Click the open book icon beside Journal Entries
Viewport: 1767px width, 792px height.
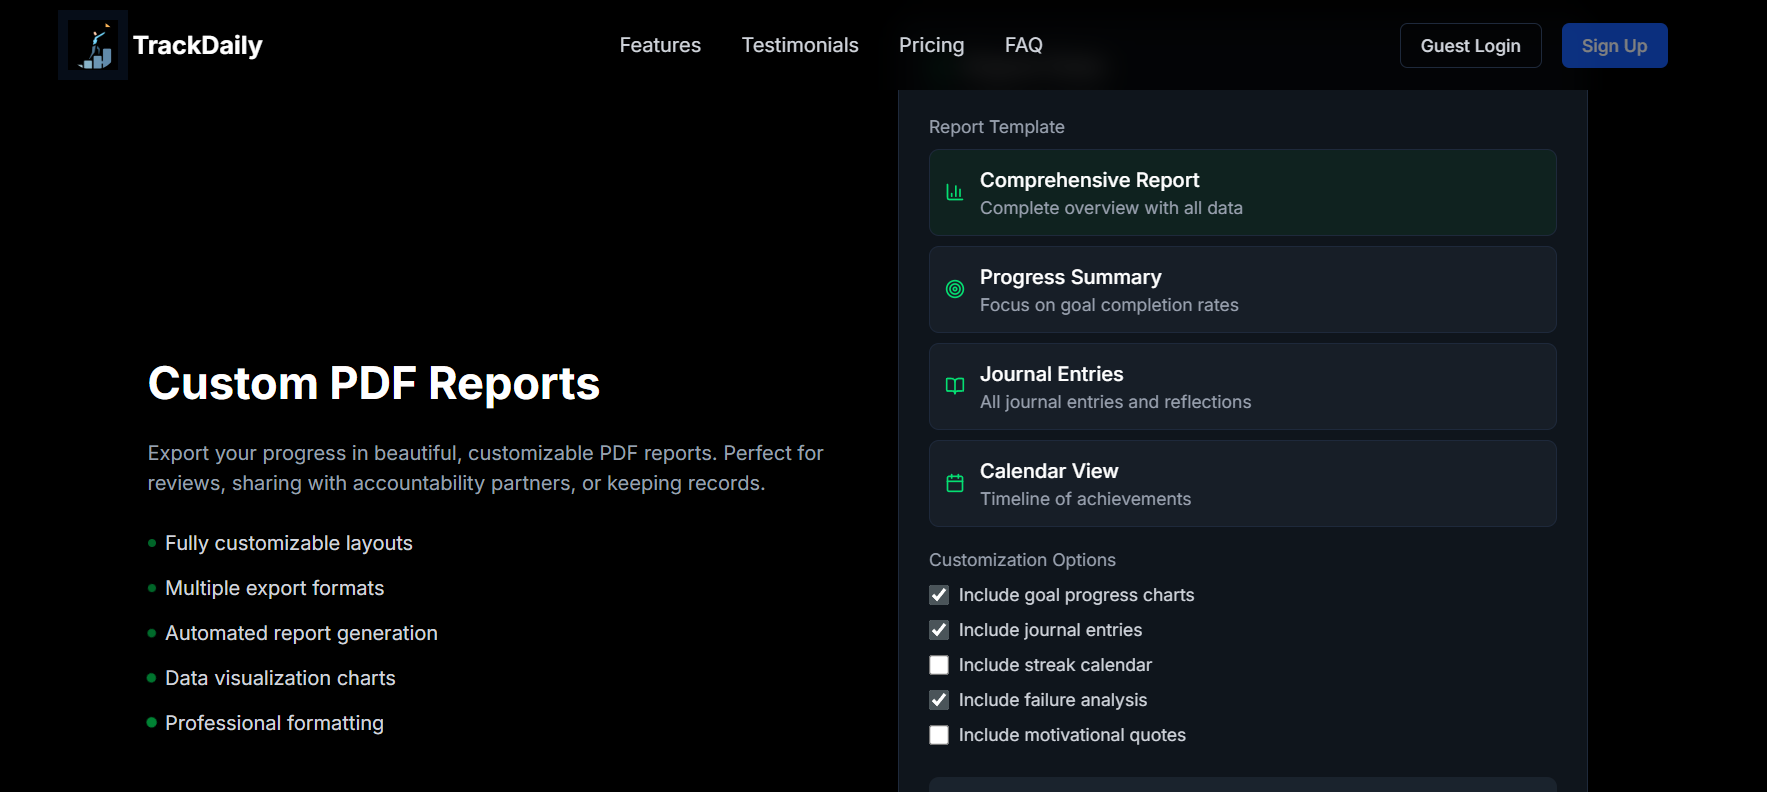tap(955, 386)
